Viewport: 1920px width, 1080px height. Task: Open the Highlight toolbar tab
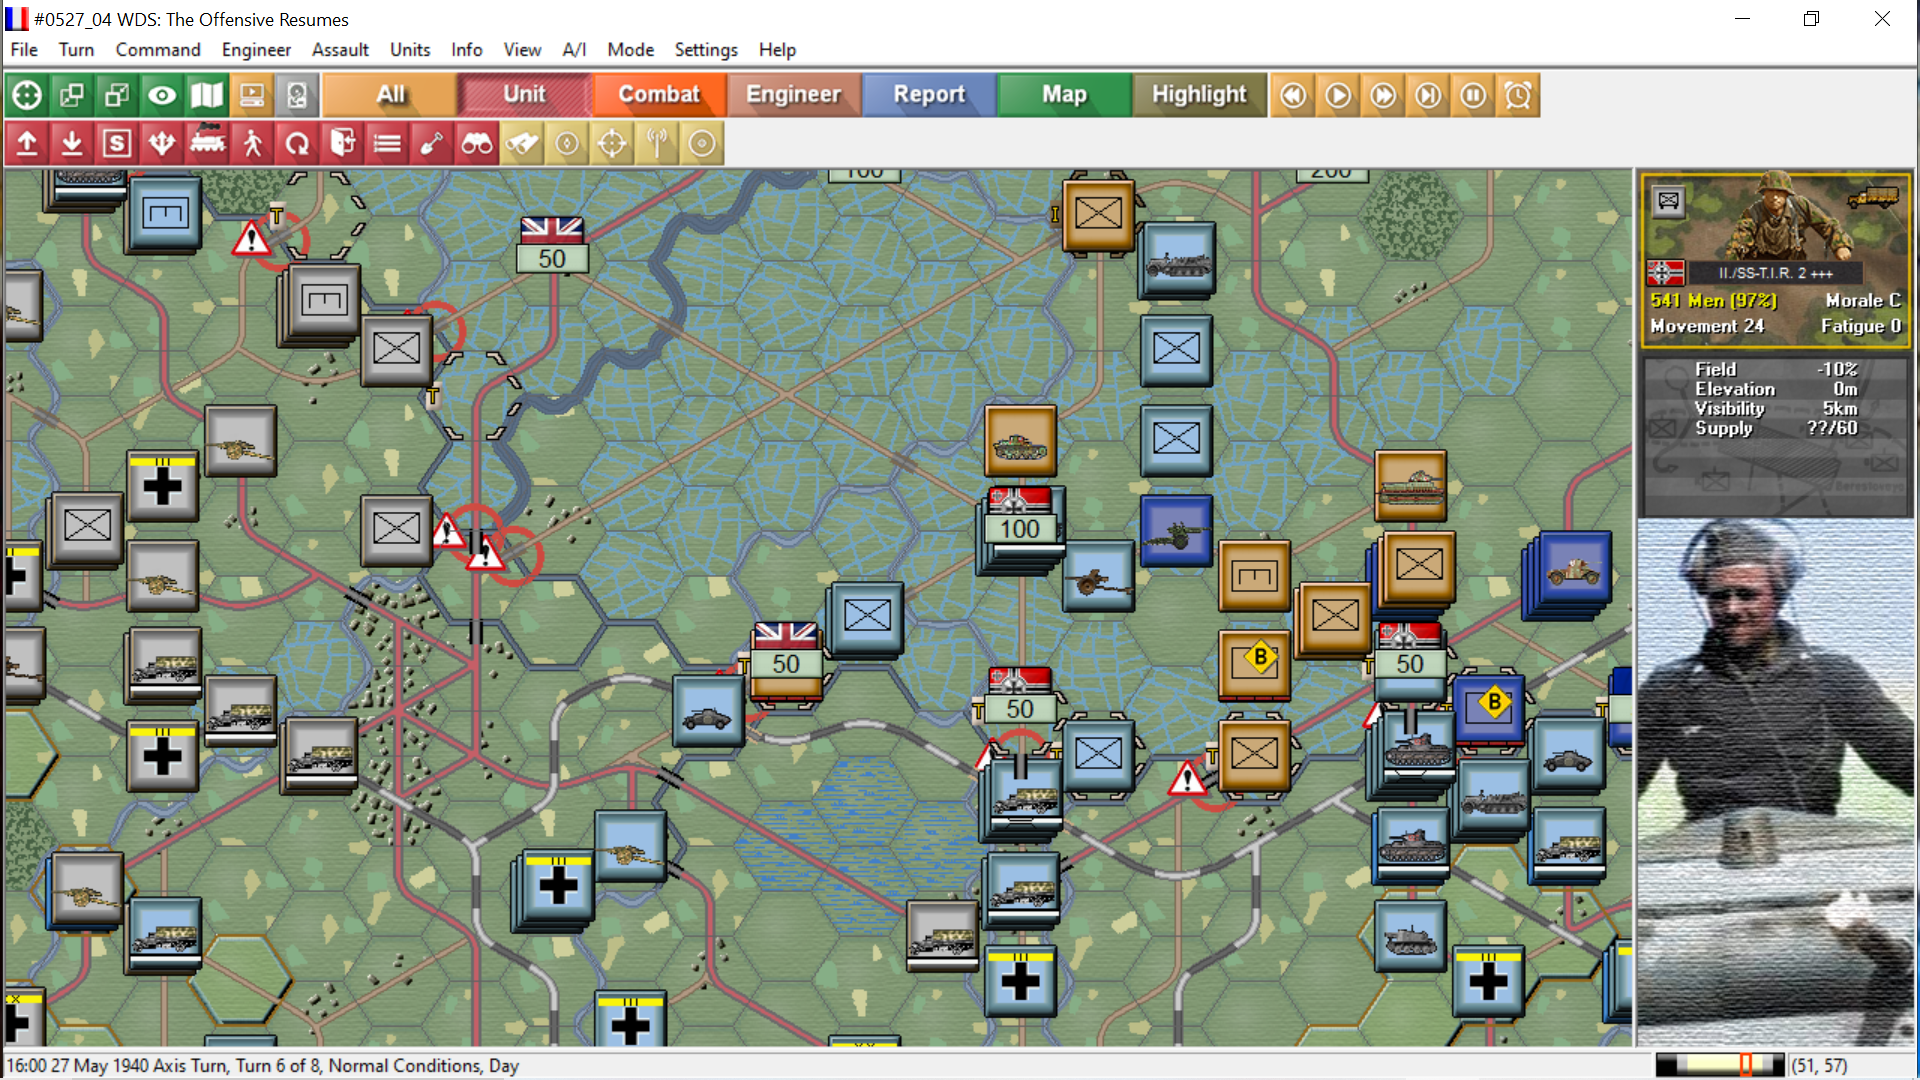click(1199, 95)
